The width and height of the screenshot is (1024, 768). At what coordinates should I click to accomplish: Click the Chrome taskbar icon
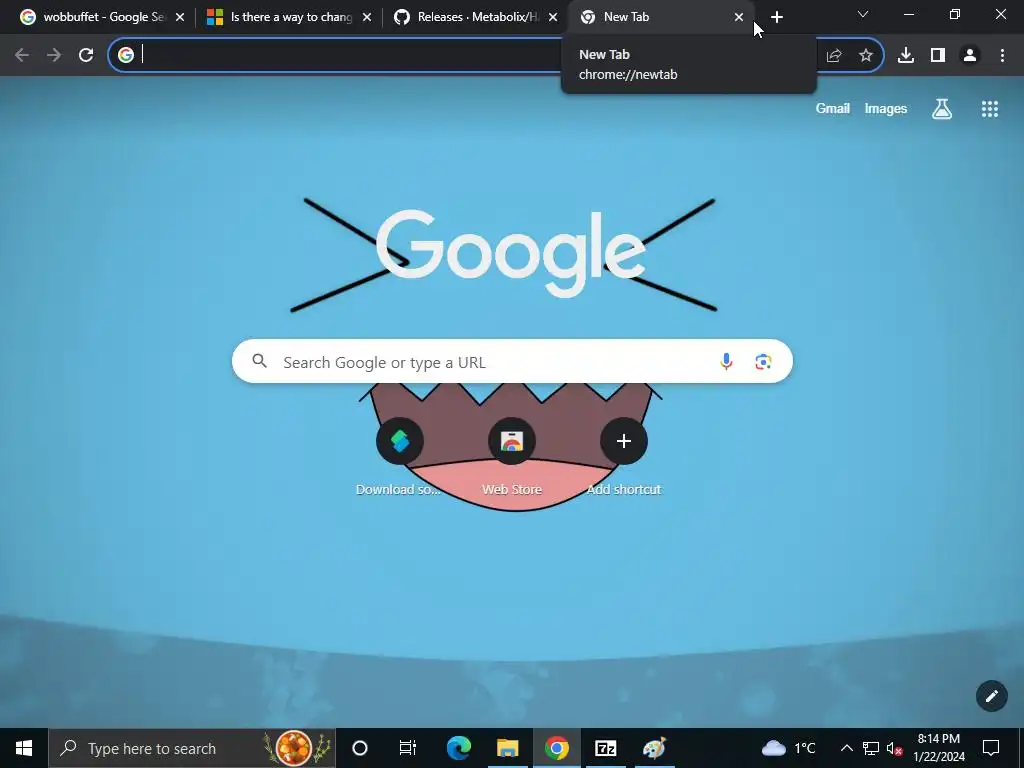[x=556, y=748]
